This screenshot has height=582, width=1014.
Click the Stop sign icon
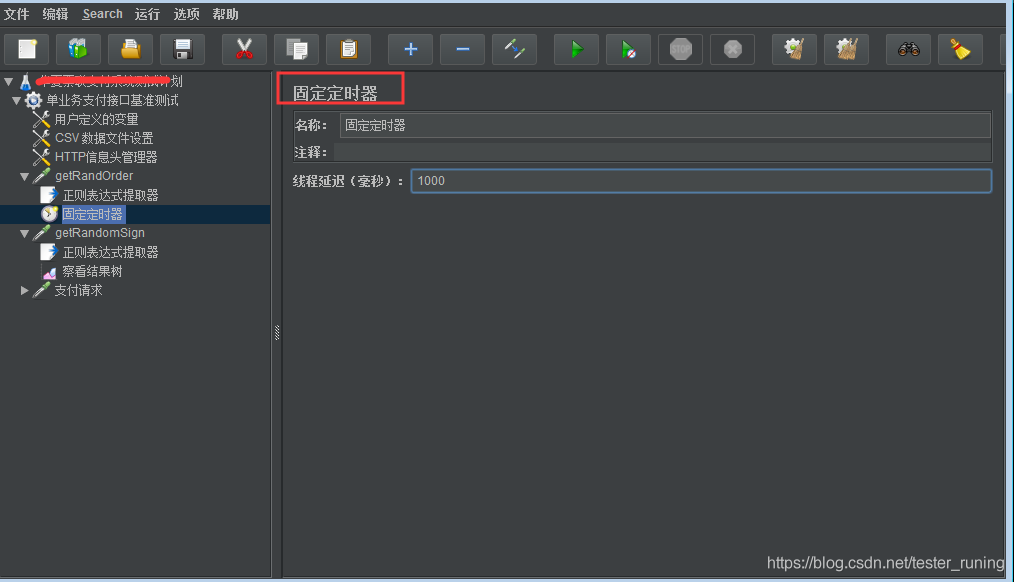(680, 49)
